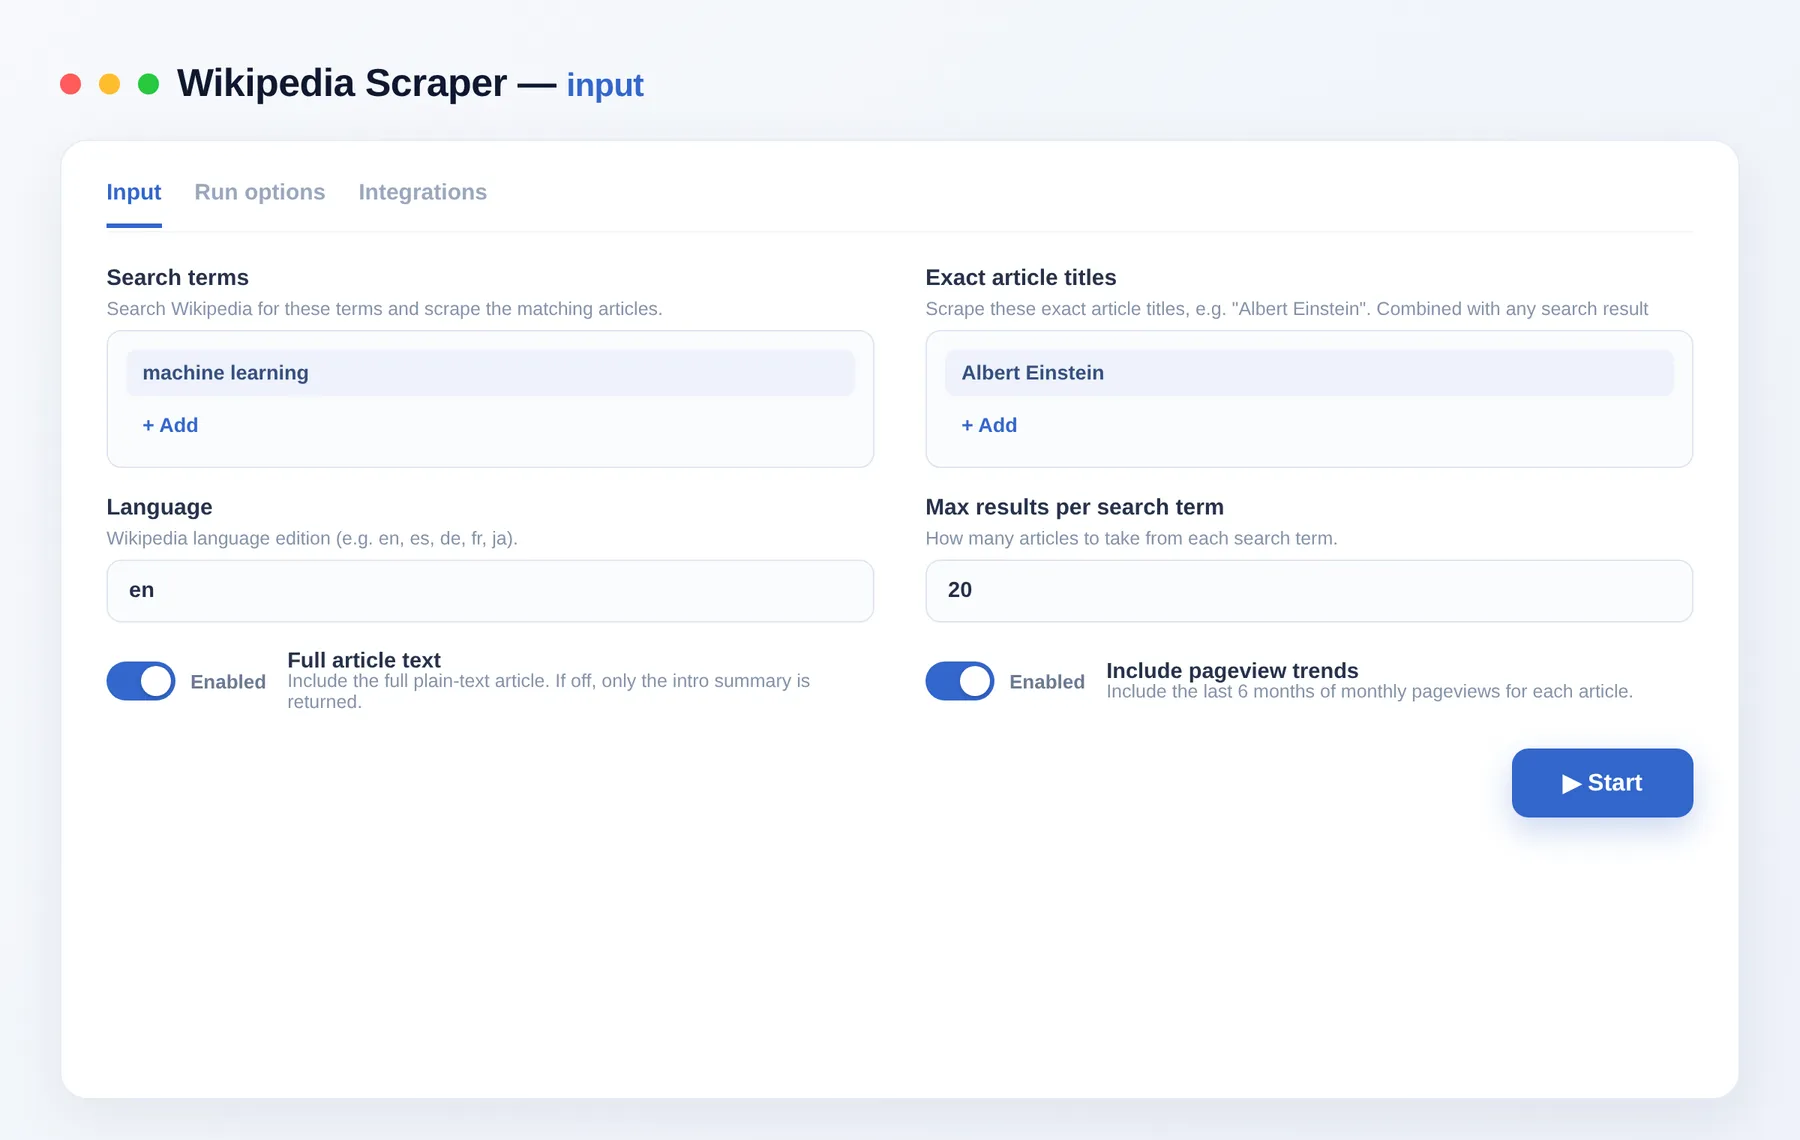Click the 'Full article text' label

pyautogui.click(x=364, y=660)
